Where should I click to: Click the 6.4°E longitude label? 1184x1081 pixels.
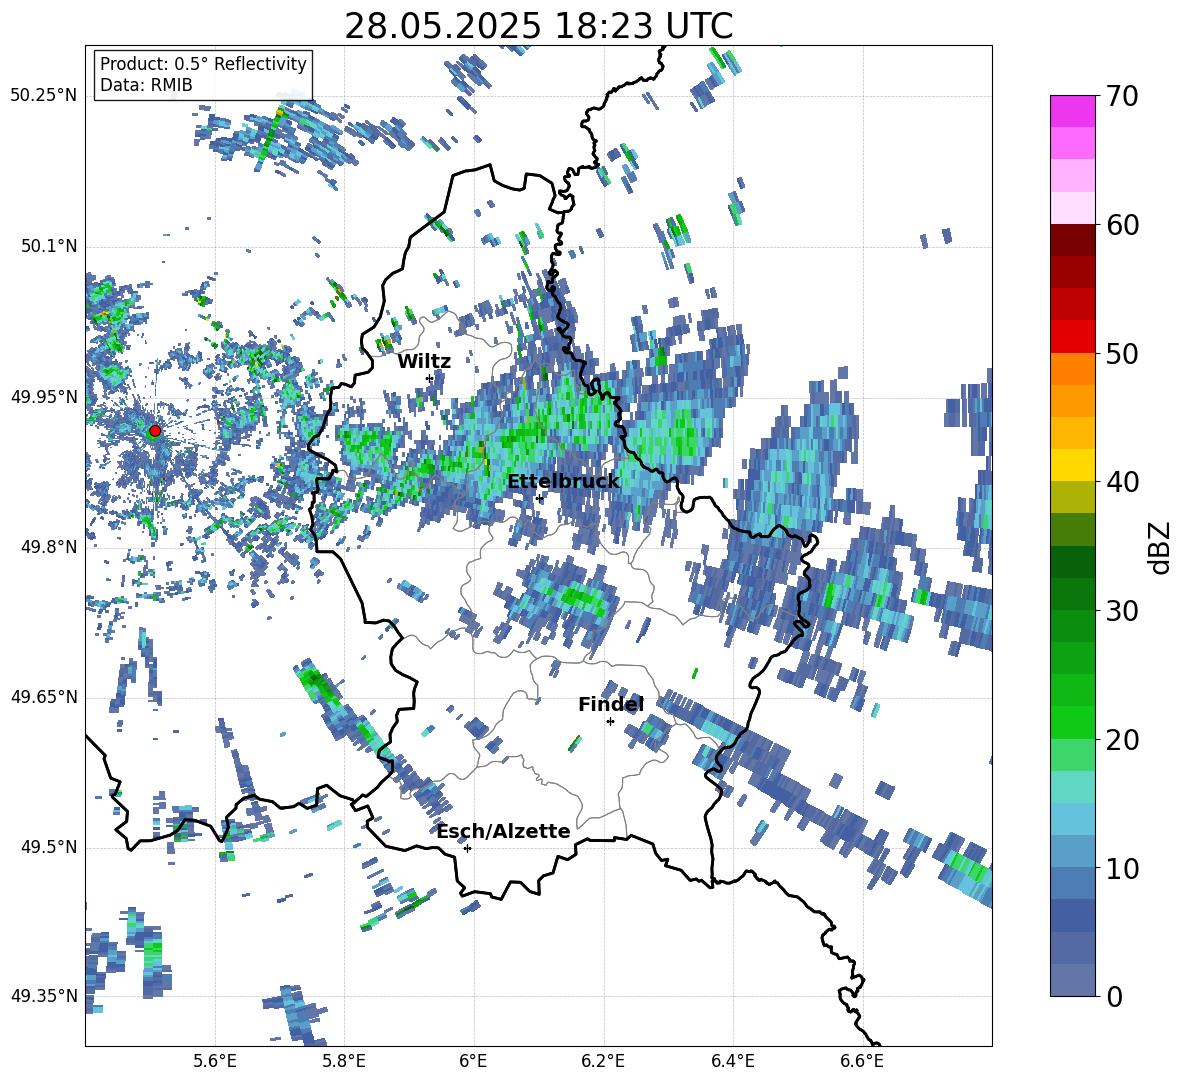[x=733, y=1061]
